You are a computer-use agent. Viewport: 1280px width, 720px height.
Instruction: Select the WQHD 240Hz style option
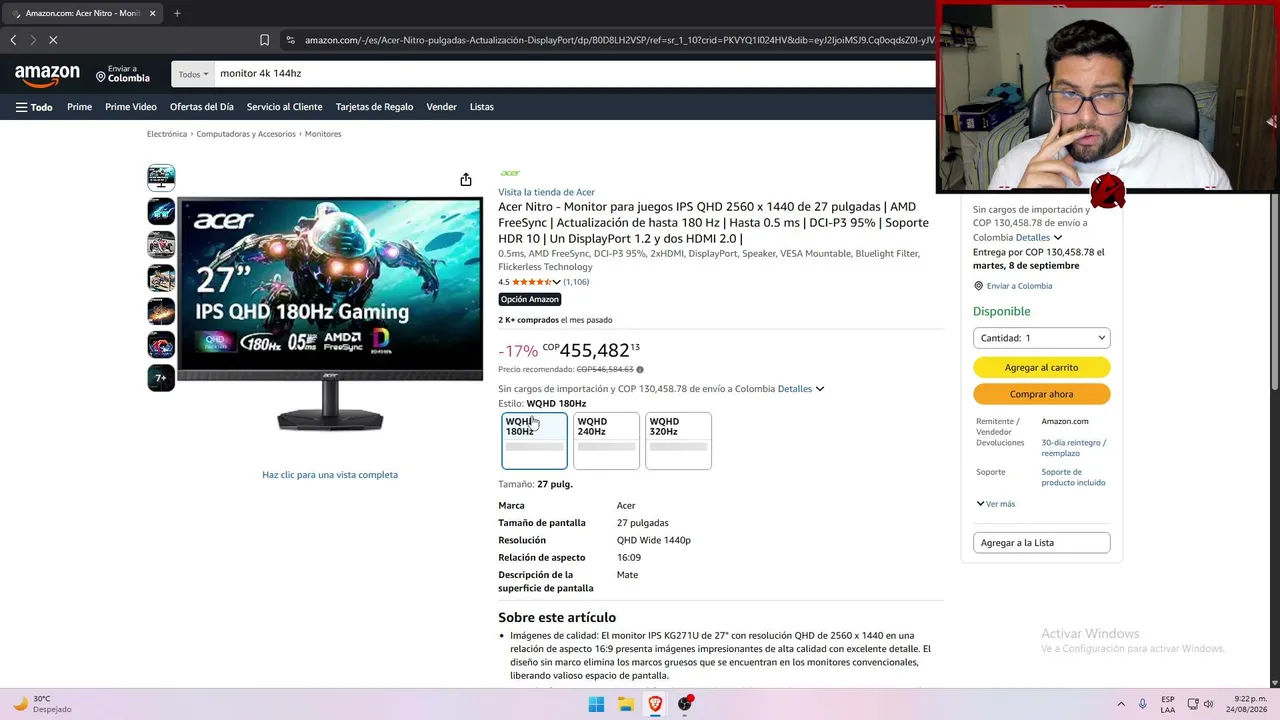click(606, 441)
